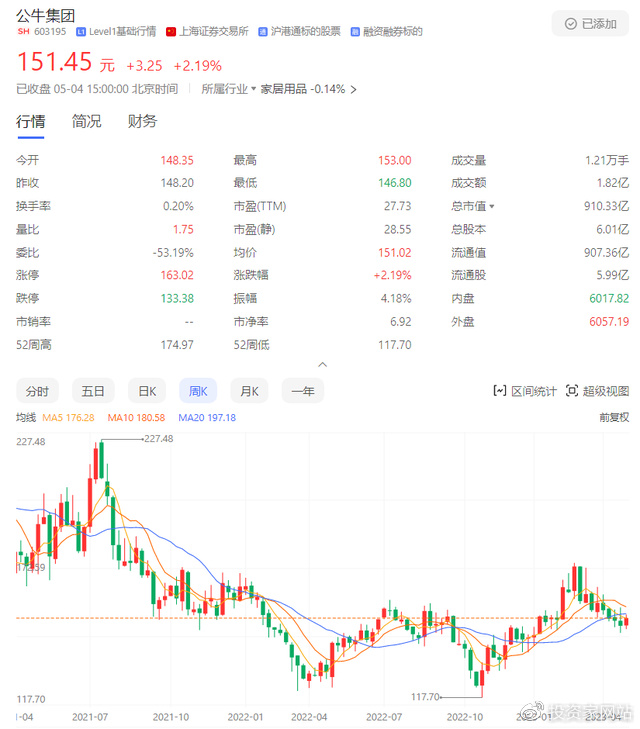The height and width of the screenshot is (729, 640).
Task: Click the 内盘 value 6017.82
Action: 609,298
